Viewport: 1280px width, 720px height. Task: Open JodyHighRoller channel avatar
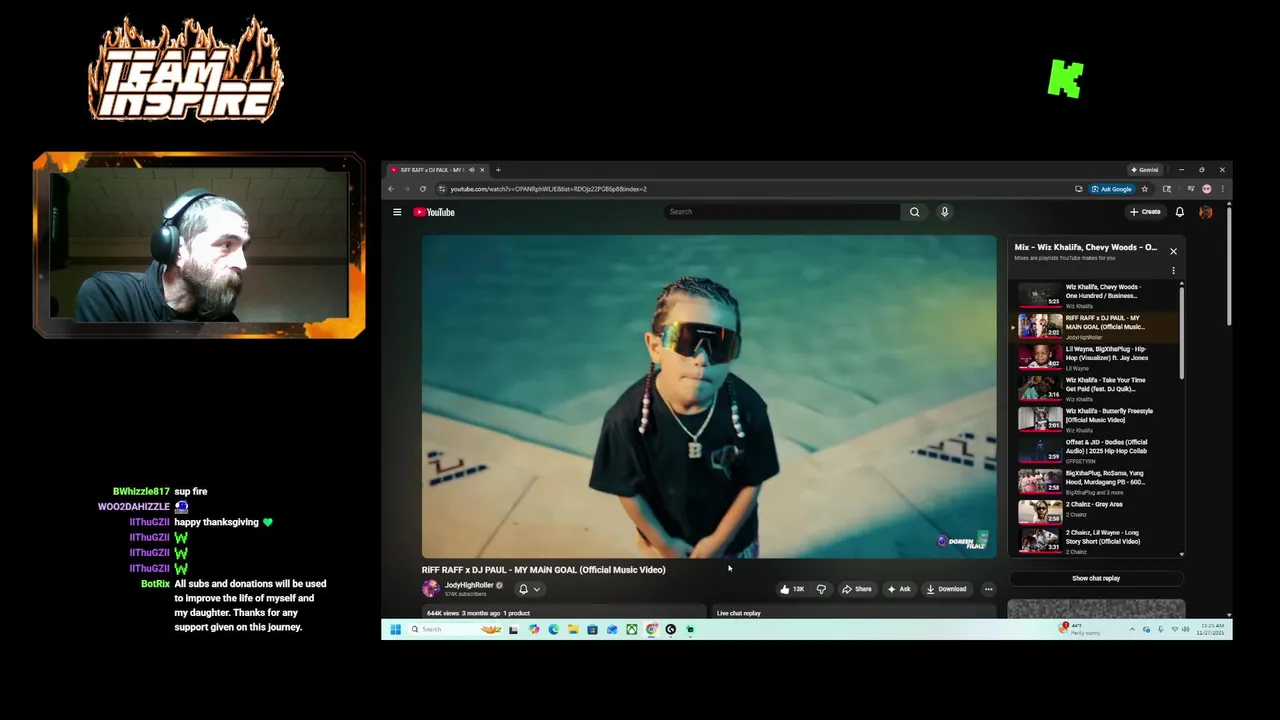(430, 589)
